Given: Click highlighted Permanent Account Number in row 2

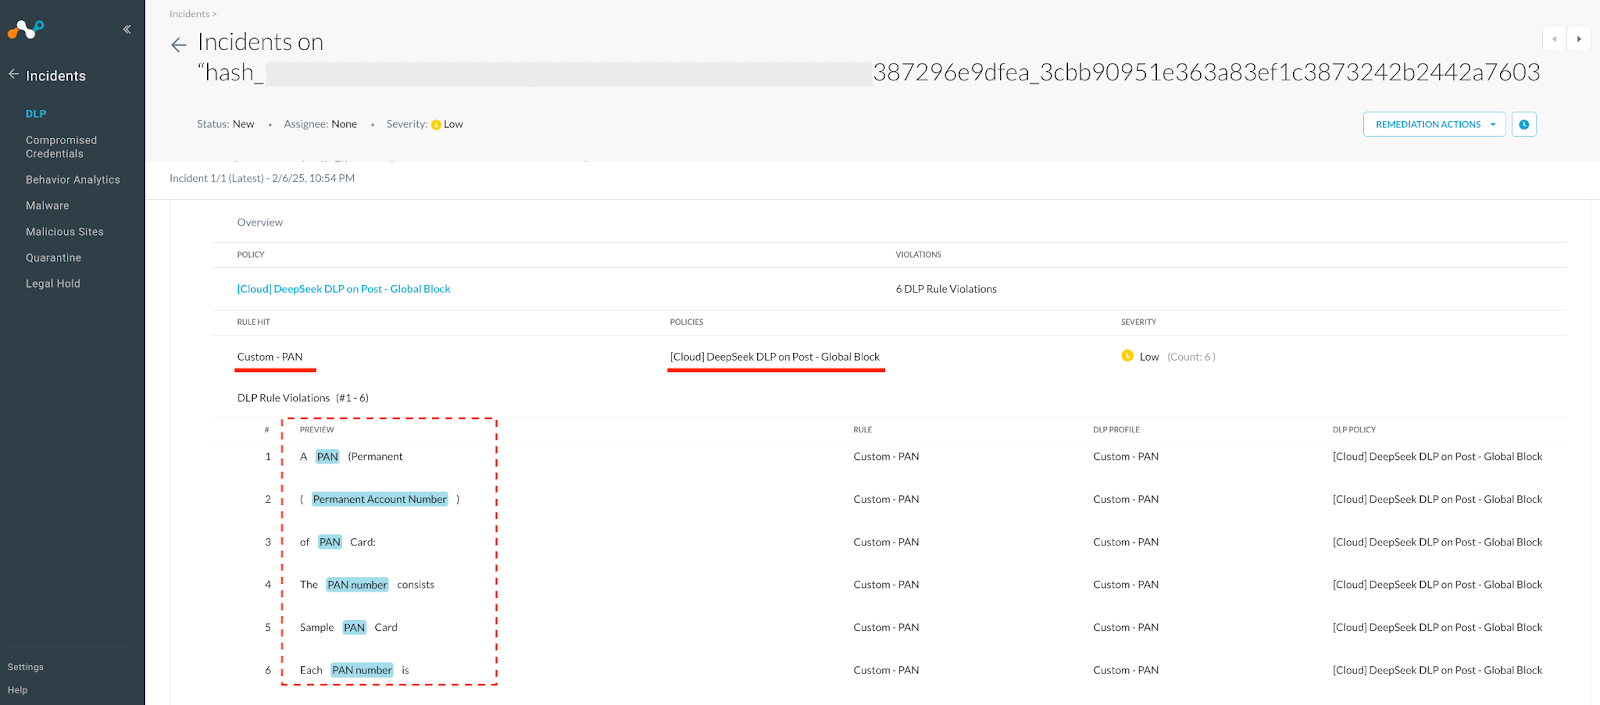Looking at the screenshot, I should pos(380,499).
